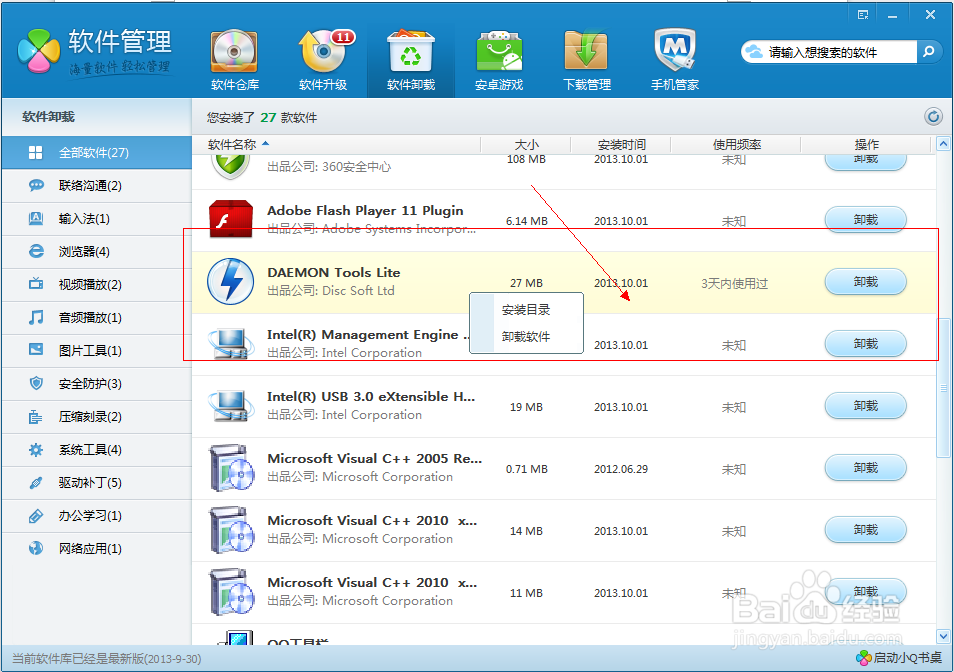954x672 pixels.
Task: Launch 启动小Q书桌 in status bar
Action: click(899, 657)
